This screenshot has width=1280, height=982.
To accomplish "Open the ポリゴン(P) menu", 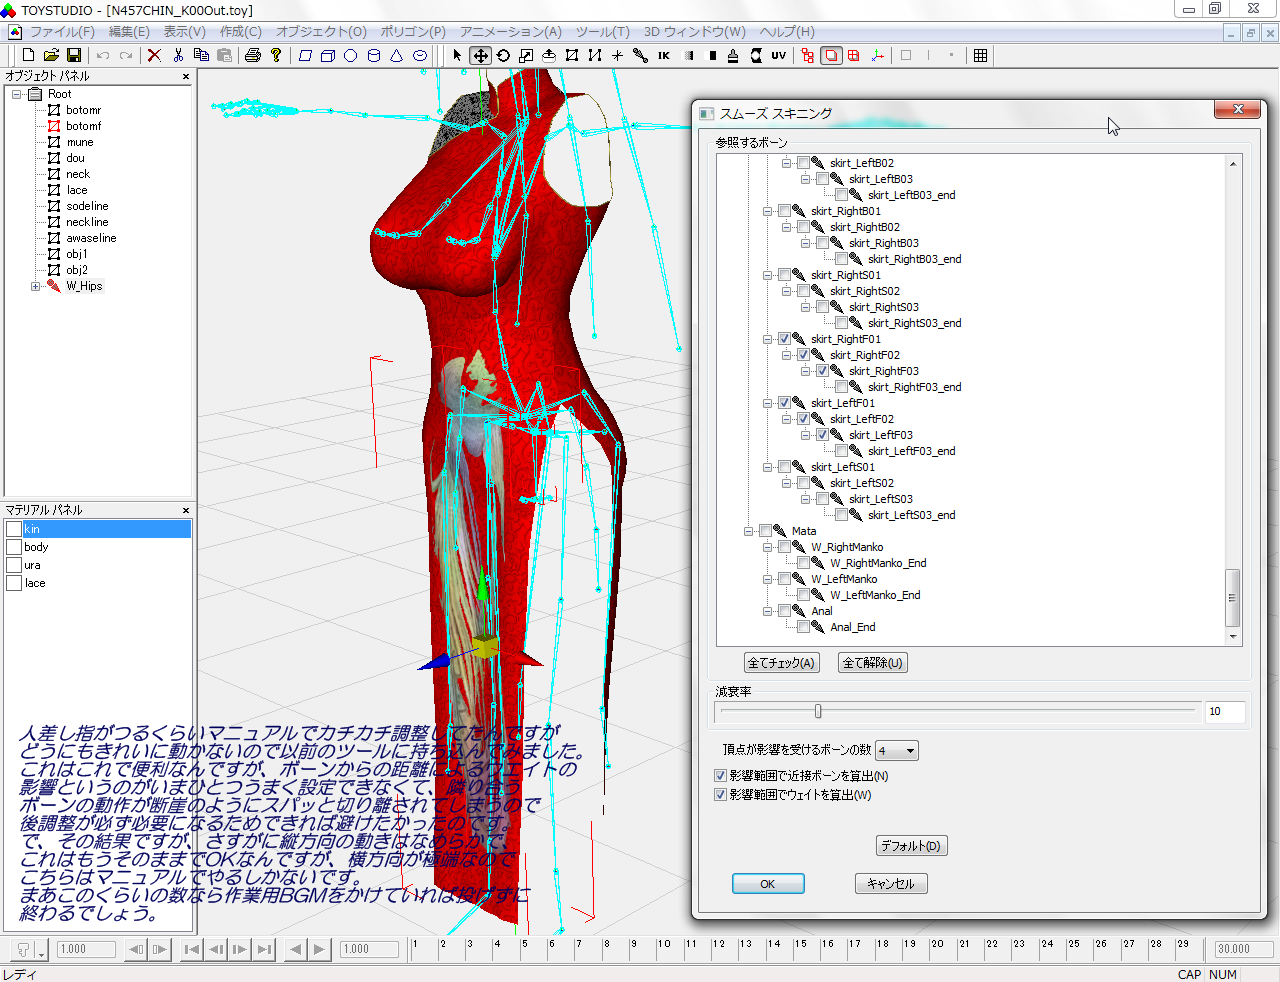I will pyautogui.click(x=413, y=32).
